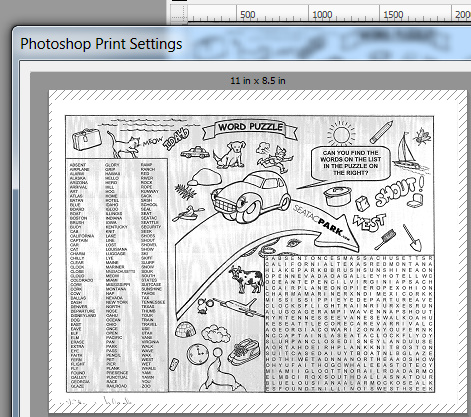This screenshot has height=417, width=471.
Task: Click the suitcase drawing in preview
Action: click(x=87, y=139)
